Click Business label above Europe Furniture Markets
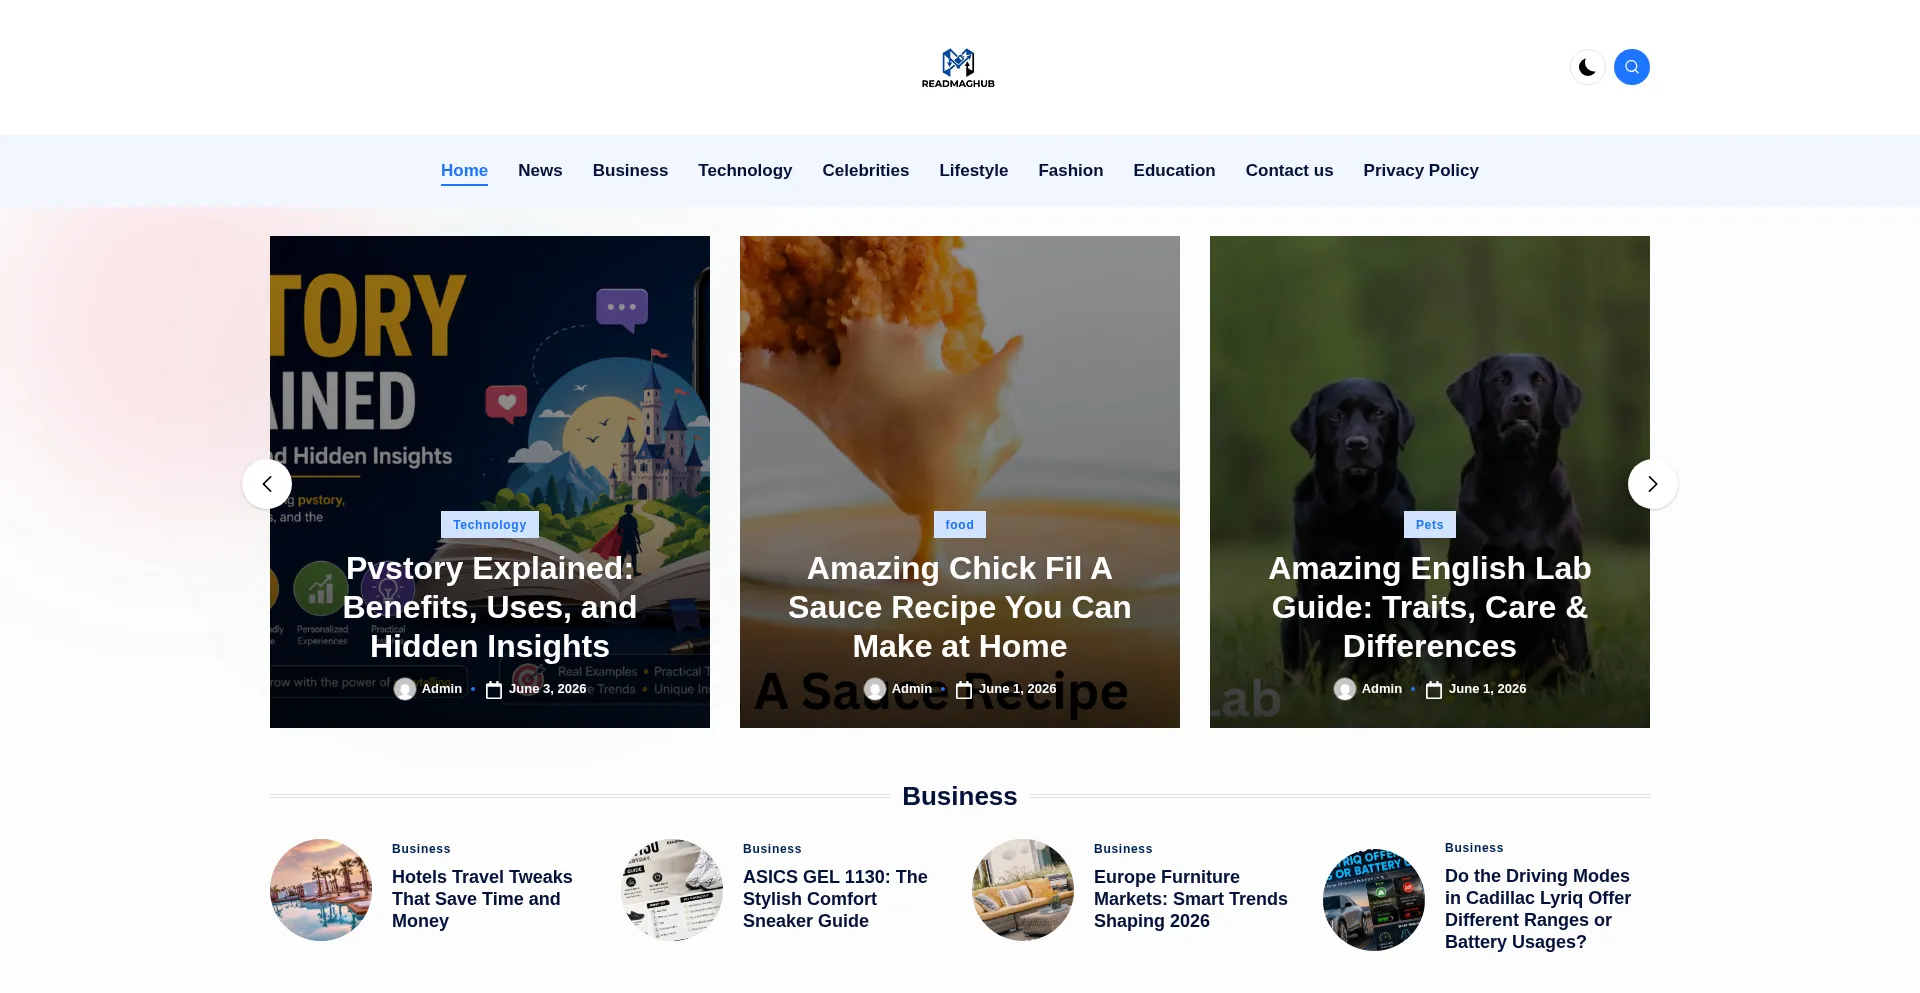The width and height of the screenshot is (1920, 993). pyautogui.click(x=1123, y=849)
